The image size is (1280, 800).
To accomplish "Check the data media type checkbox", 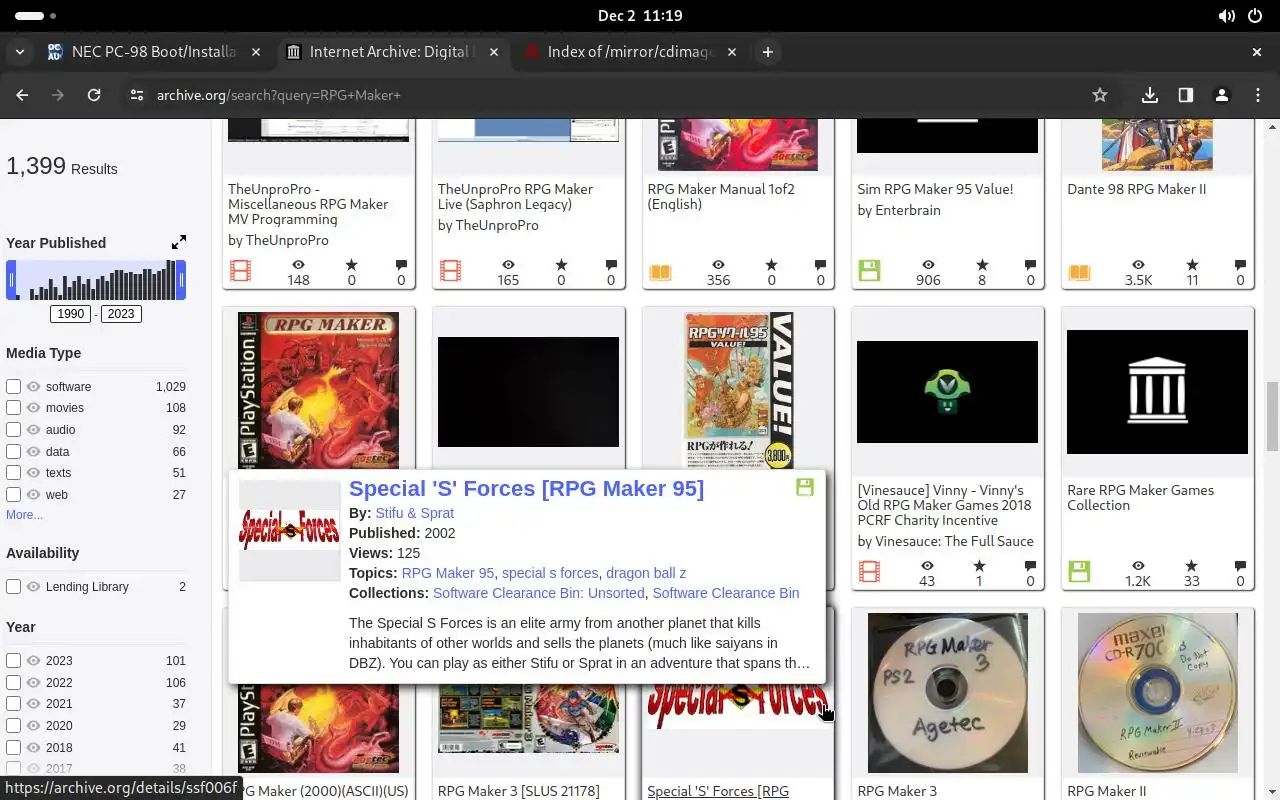I will tap(14, 451).
